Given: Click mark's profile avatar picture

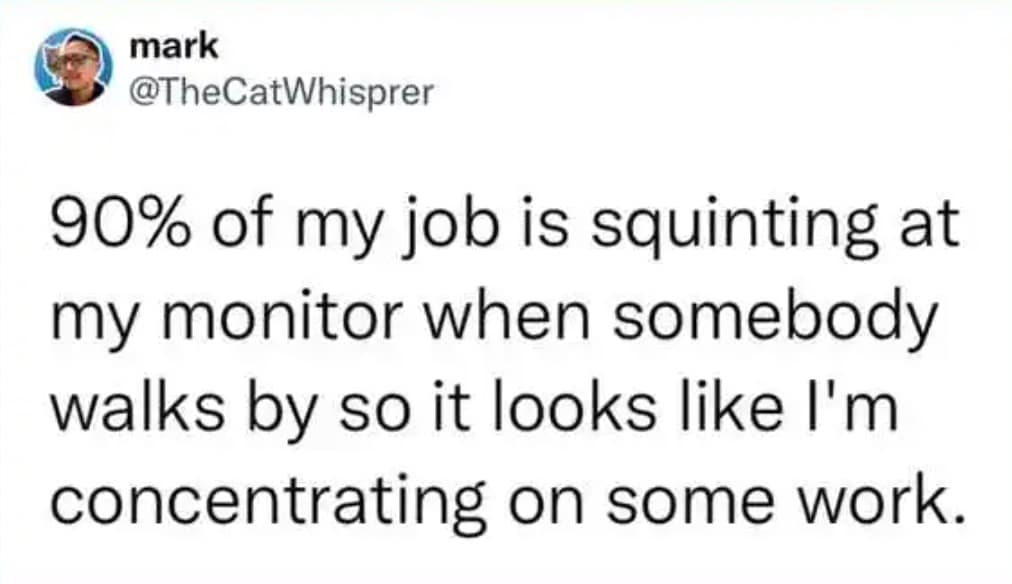Looking at the screenshot, I should [x=73, y=67].
